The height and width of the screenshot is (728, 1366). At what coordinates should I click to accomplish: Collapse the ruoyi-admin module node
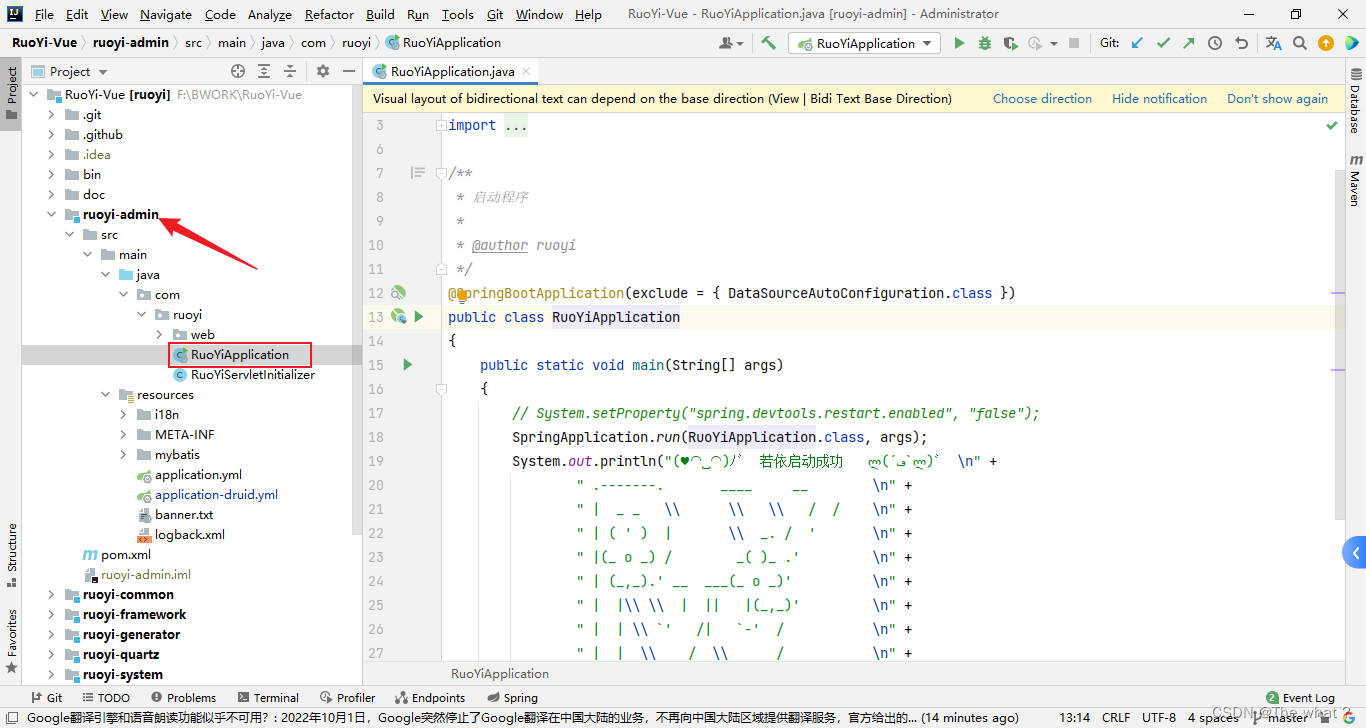coord(51,215)
